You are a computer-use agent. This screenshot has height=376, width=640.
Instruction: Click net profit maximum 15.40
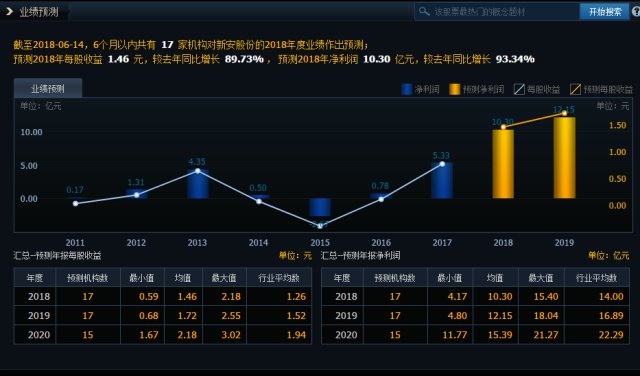pyautogui.click(x=546, y=296)
